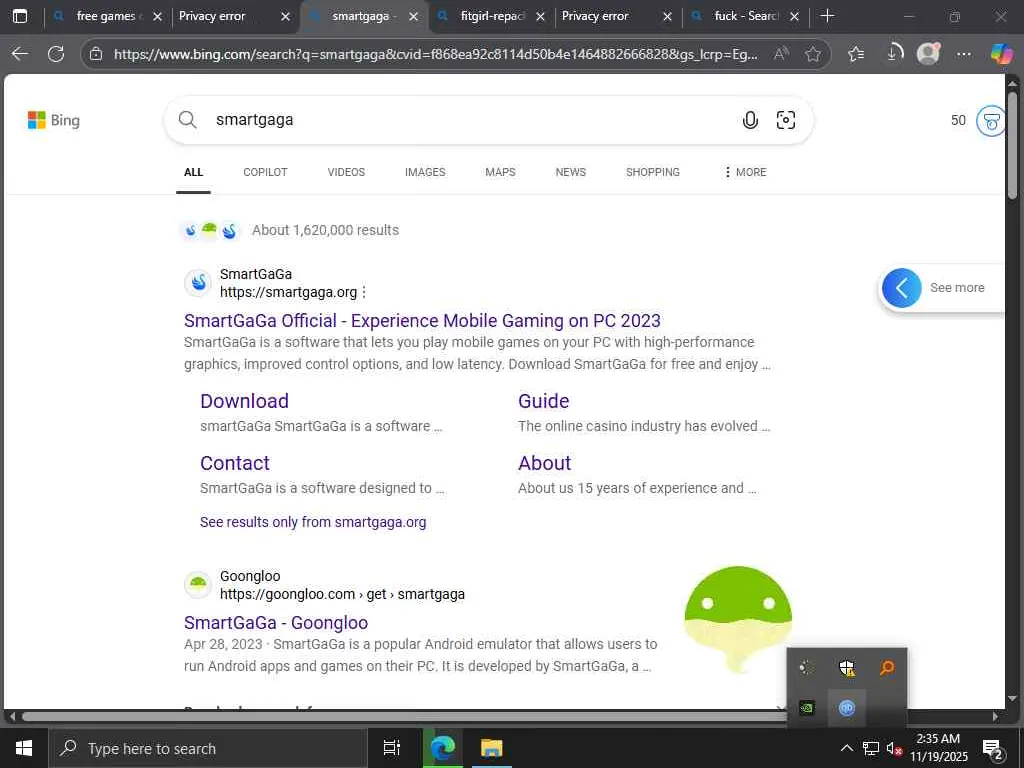Open SmartGaGa - Goongloo result

pyautogui.click(x=276, y=623)
